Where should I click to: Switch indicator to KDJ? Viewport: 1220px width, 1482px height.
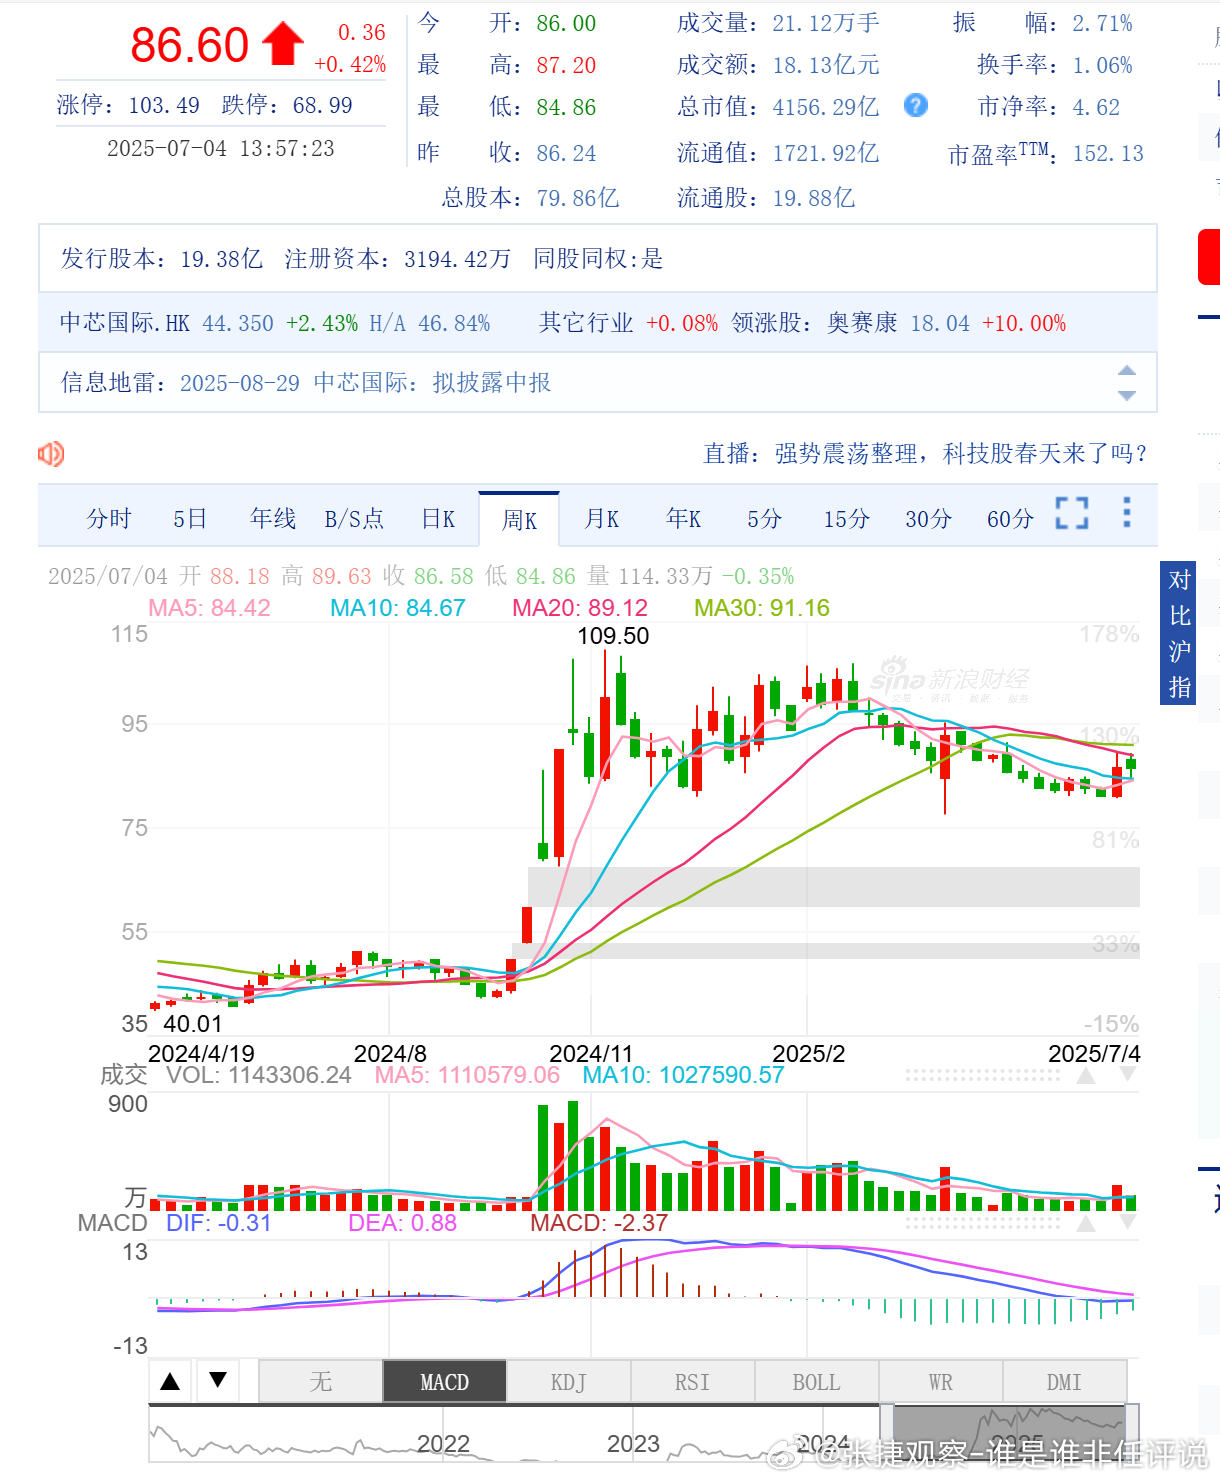[x=568, y=1382]
